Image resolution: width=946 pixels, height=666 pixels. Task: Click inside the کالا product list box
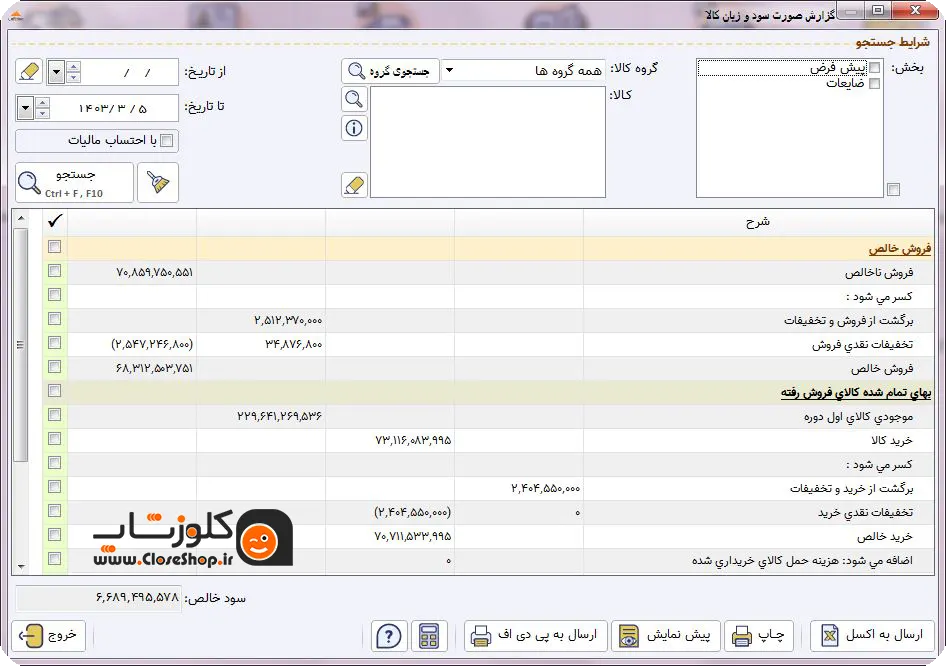(487, 142)
